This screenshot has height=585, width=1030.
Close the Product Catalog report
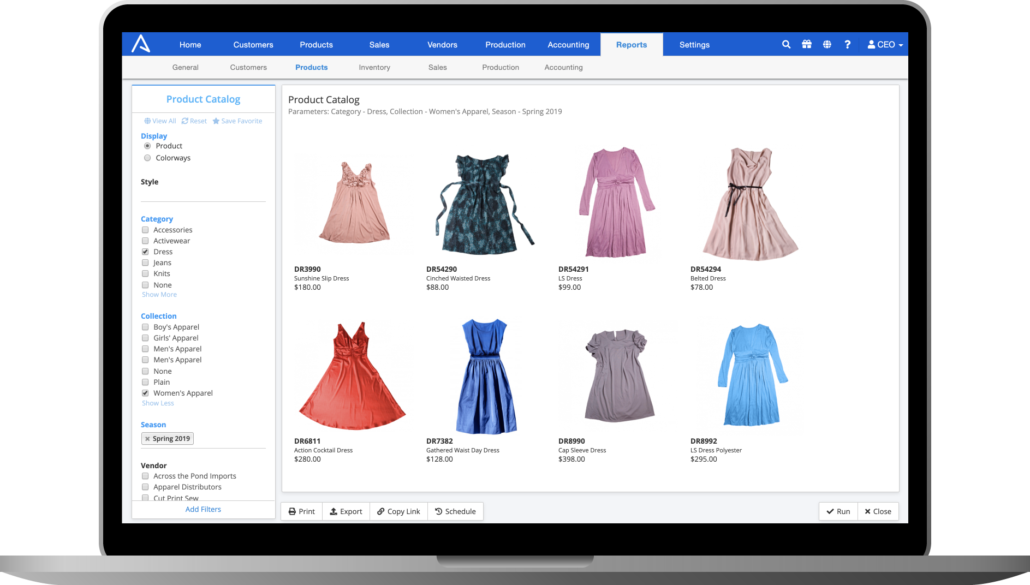[878, 511]
